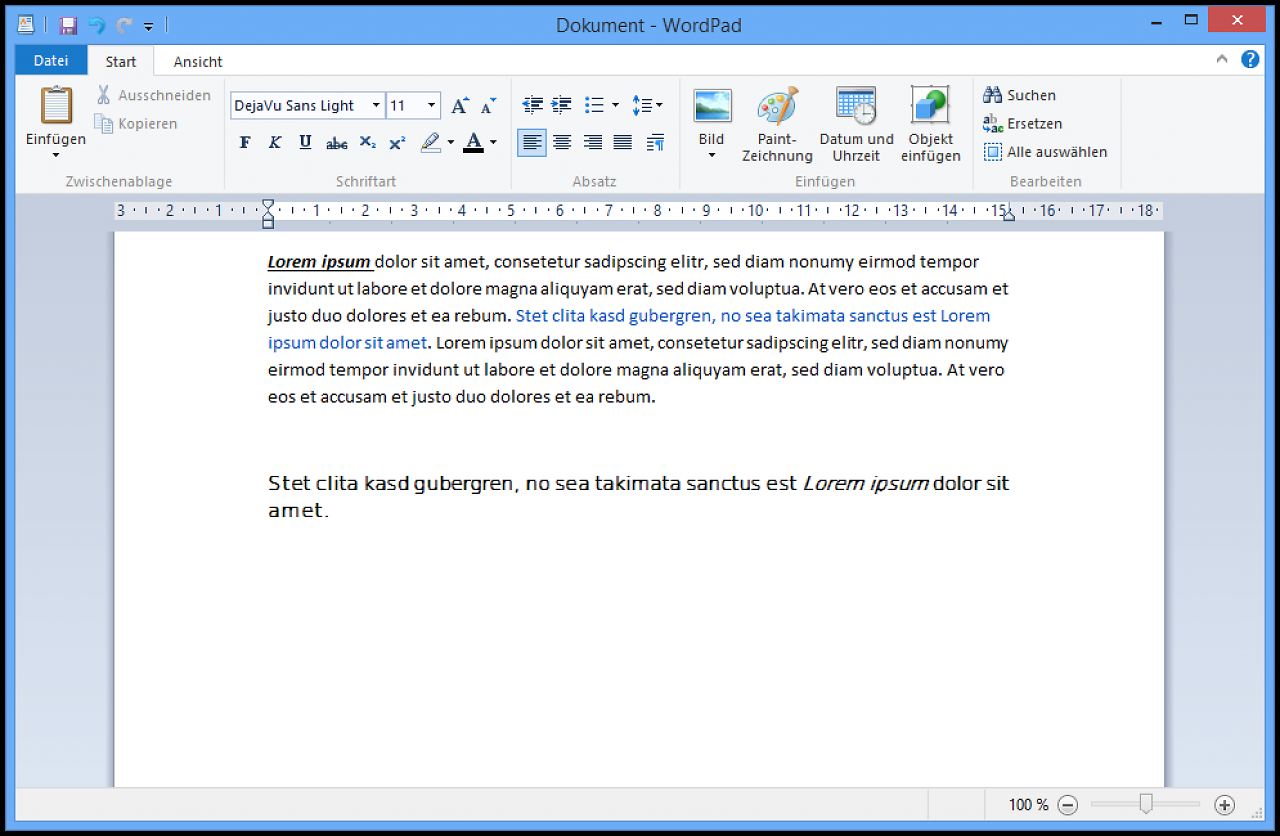Toggle strikethrough formatting
1280x836 pixels.
coord(337,142)
